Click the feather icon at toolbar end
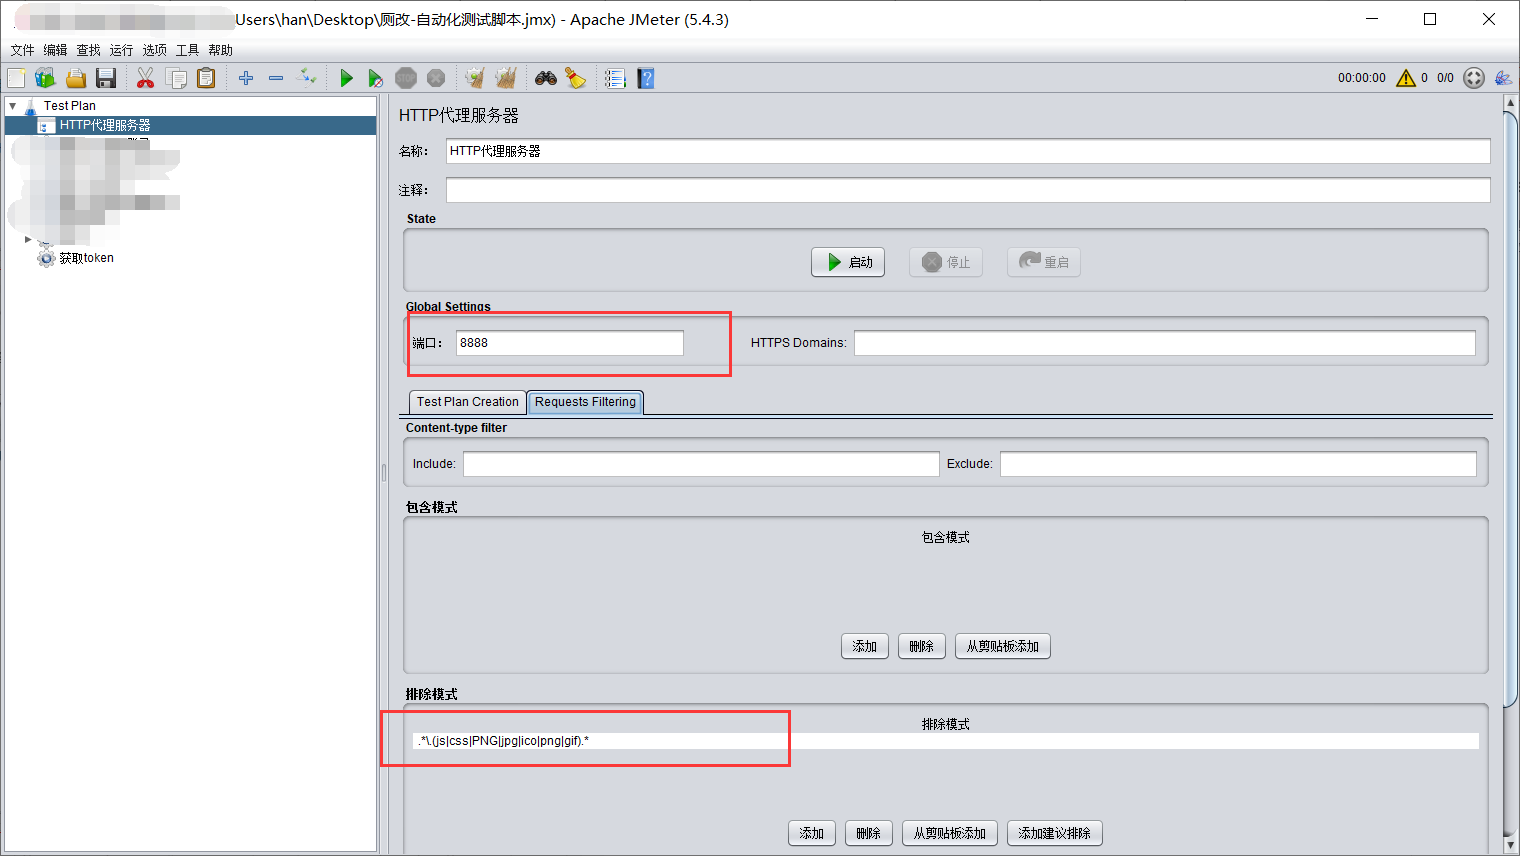 pos(1503,78)
